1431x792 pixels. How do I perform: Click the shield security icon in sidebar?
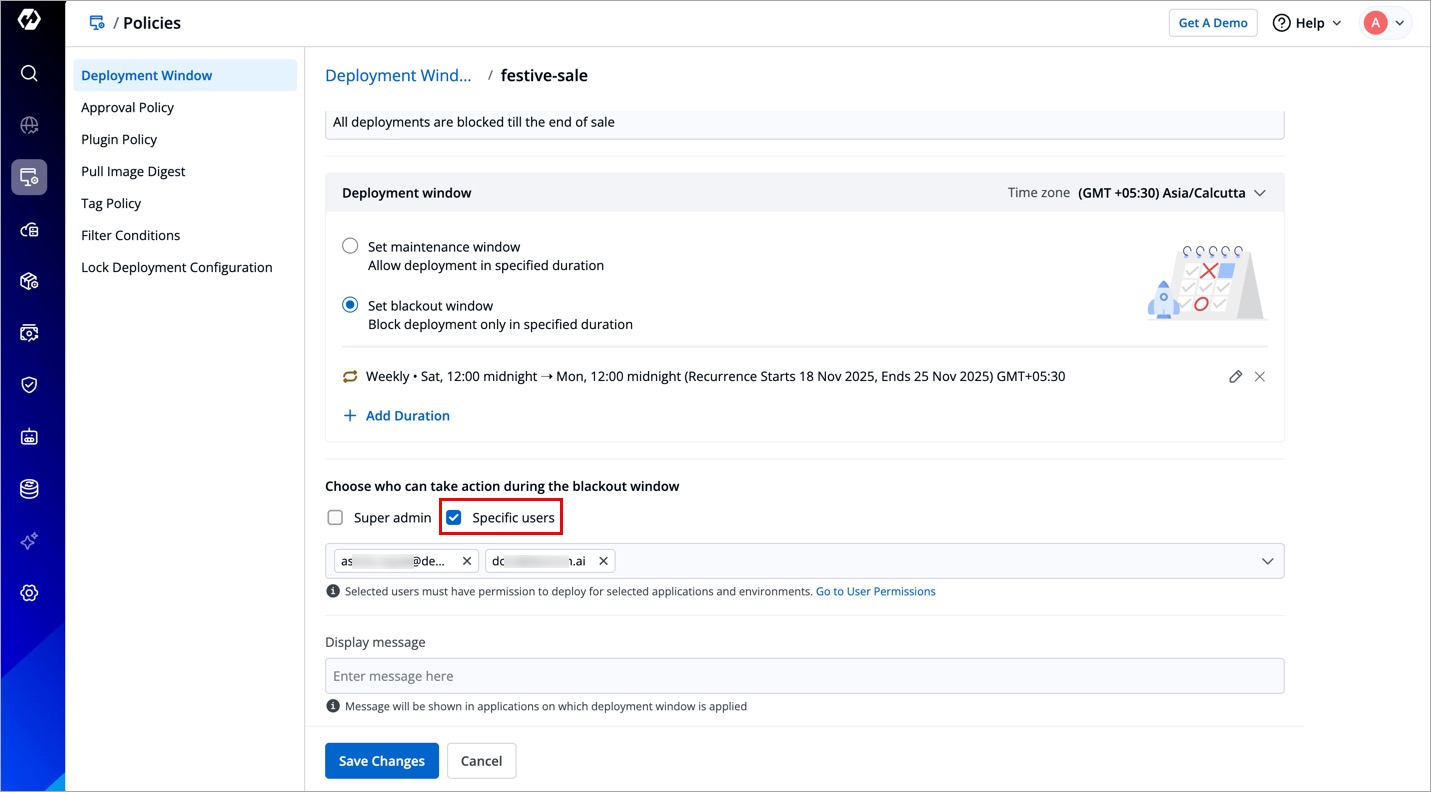(29, 385)
